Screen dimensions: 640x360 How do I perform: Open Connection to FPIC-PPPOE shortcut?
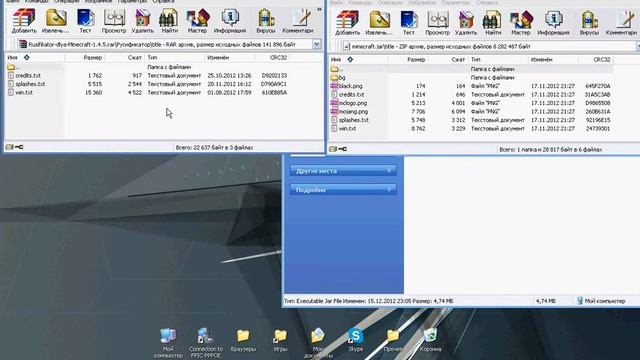[206, 343]
